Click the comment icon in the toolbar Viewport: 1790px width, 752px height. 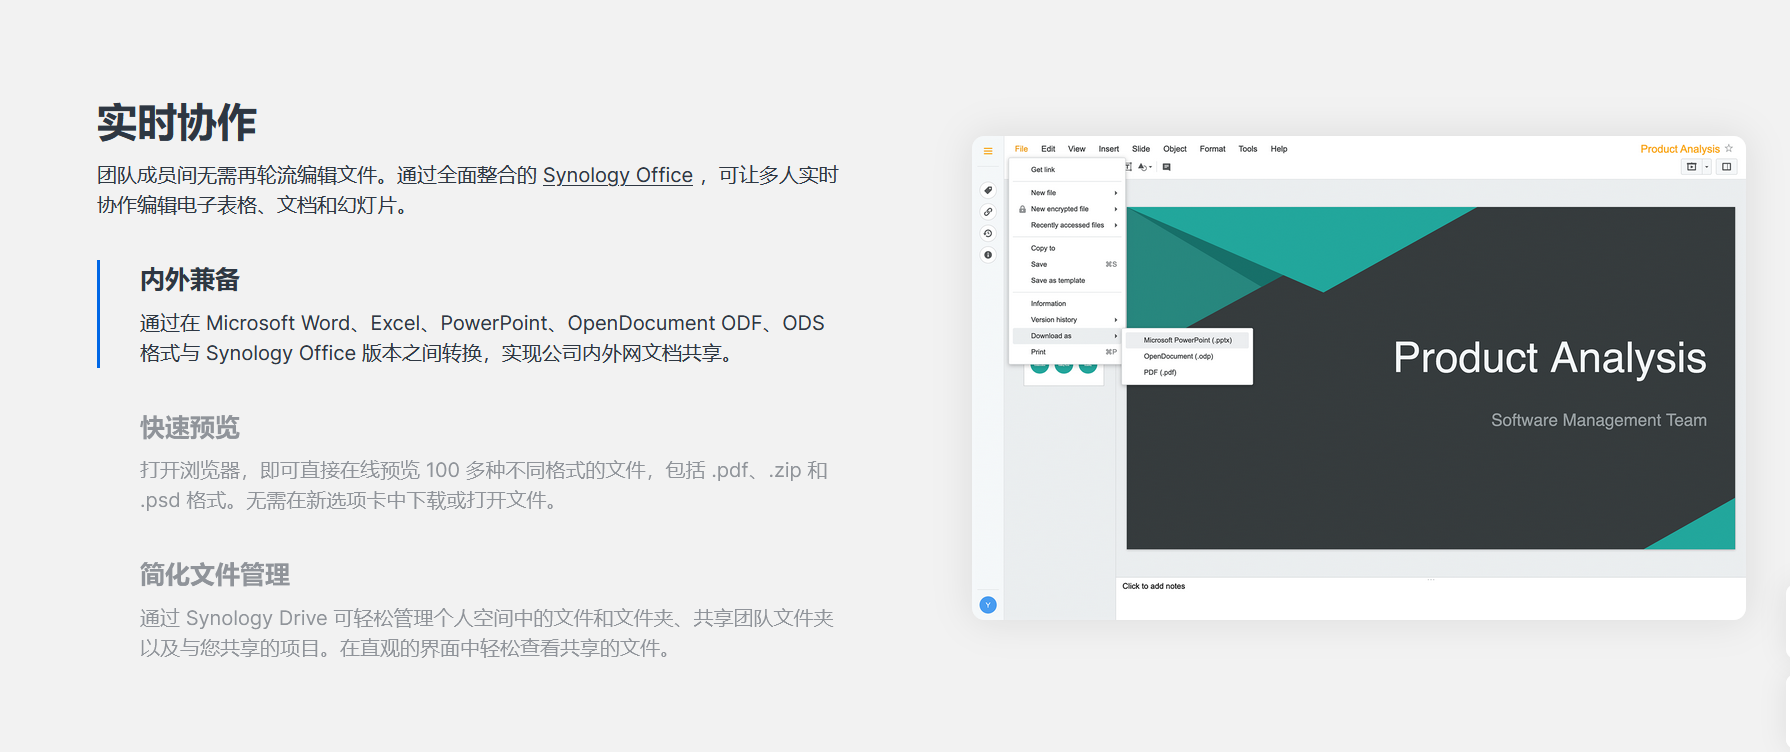pyautogui.click(x=1167, y=167)
